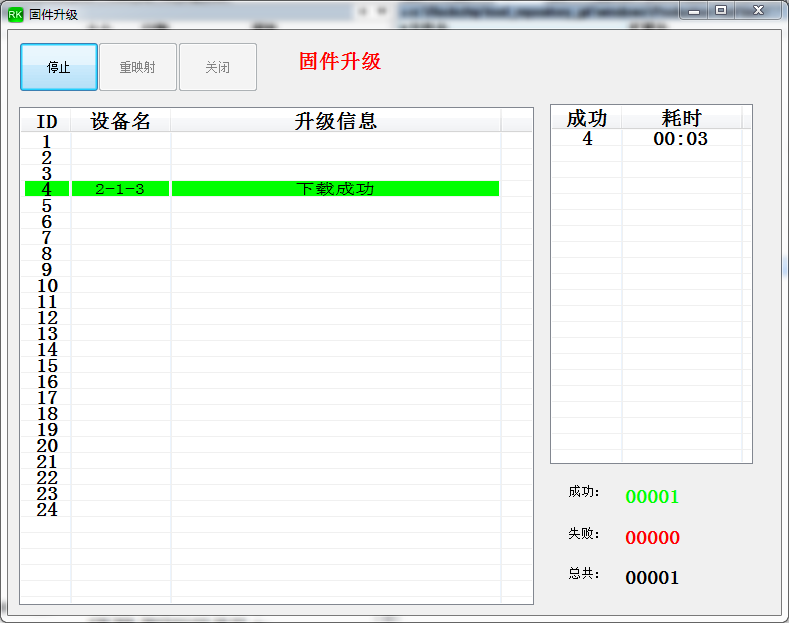
Task: Click the 停止 button
Action: [59, 67]
